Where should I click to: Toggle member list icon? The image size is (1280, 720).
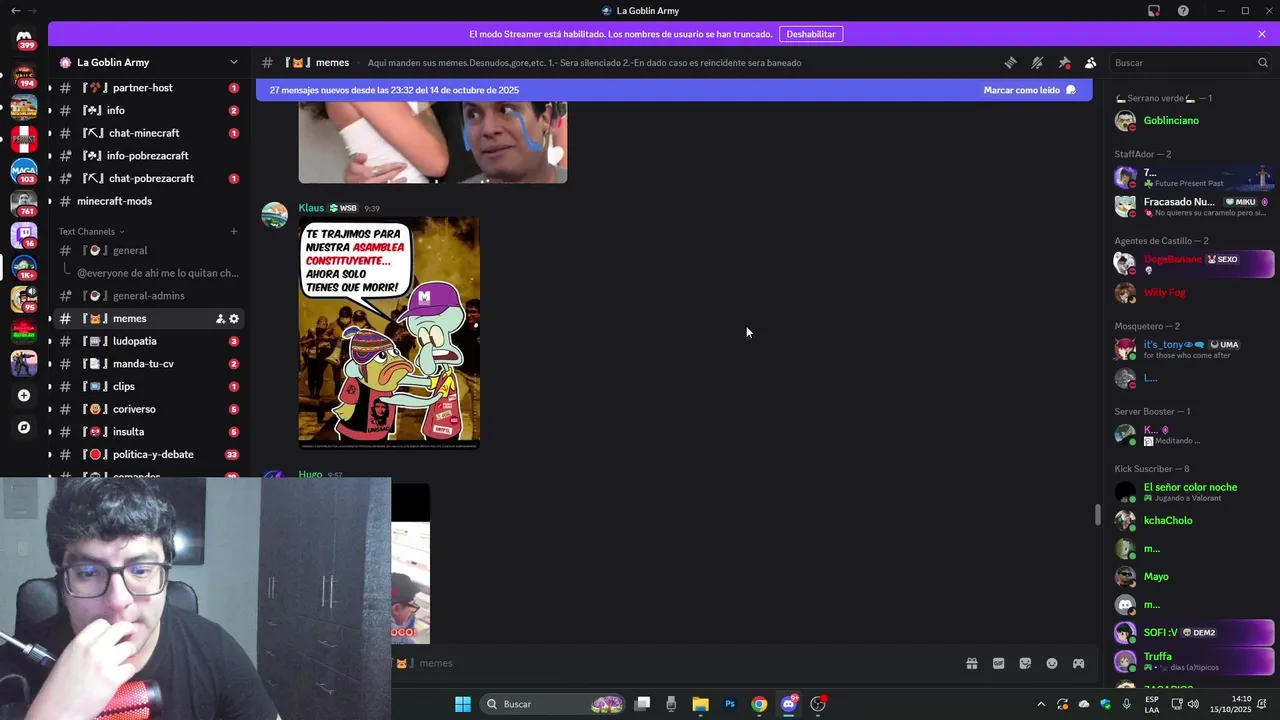1091,62
